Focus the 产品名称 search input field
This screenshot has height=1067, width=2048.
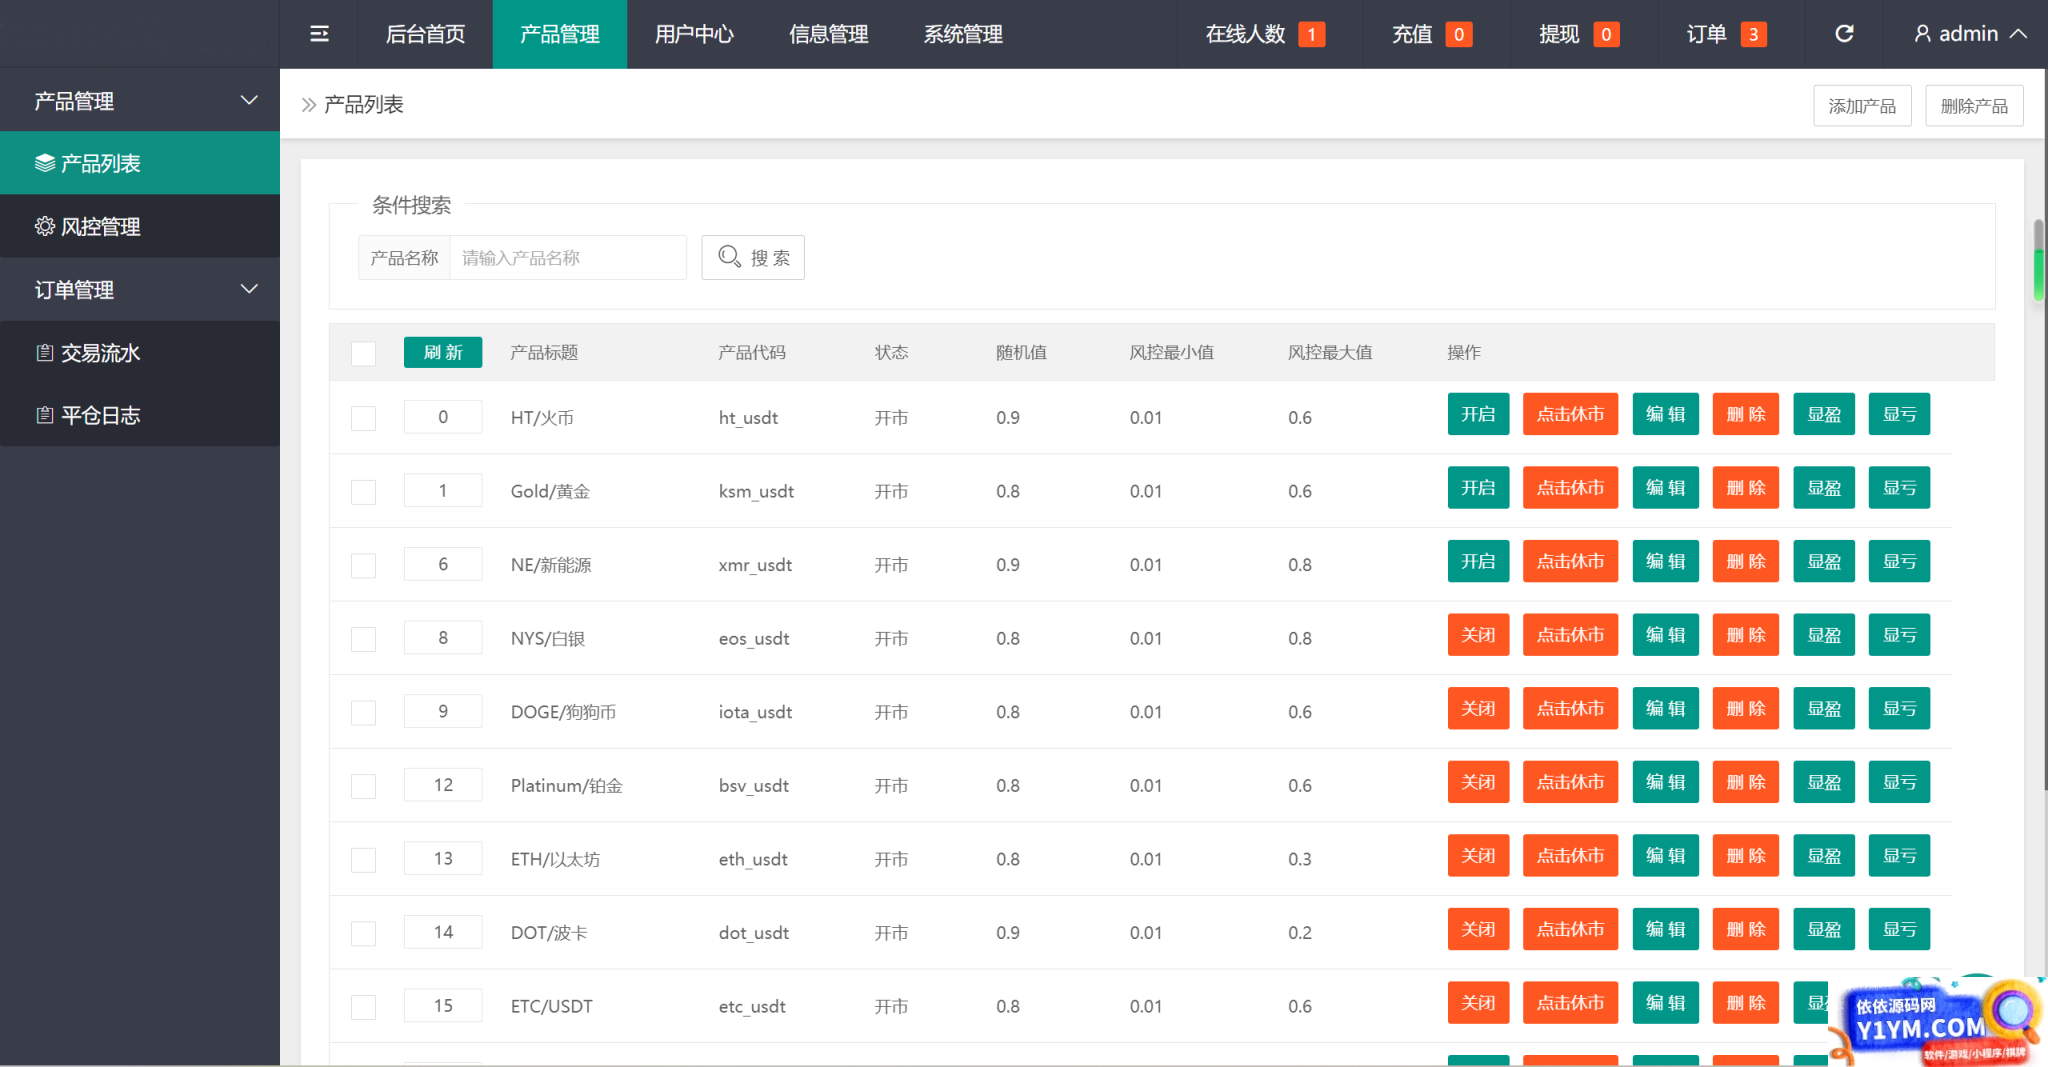pos(568,257)
